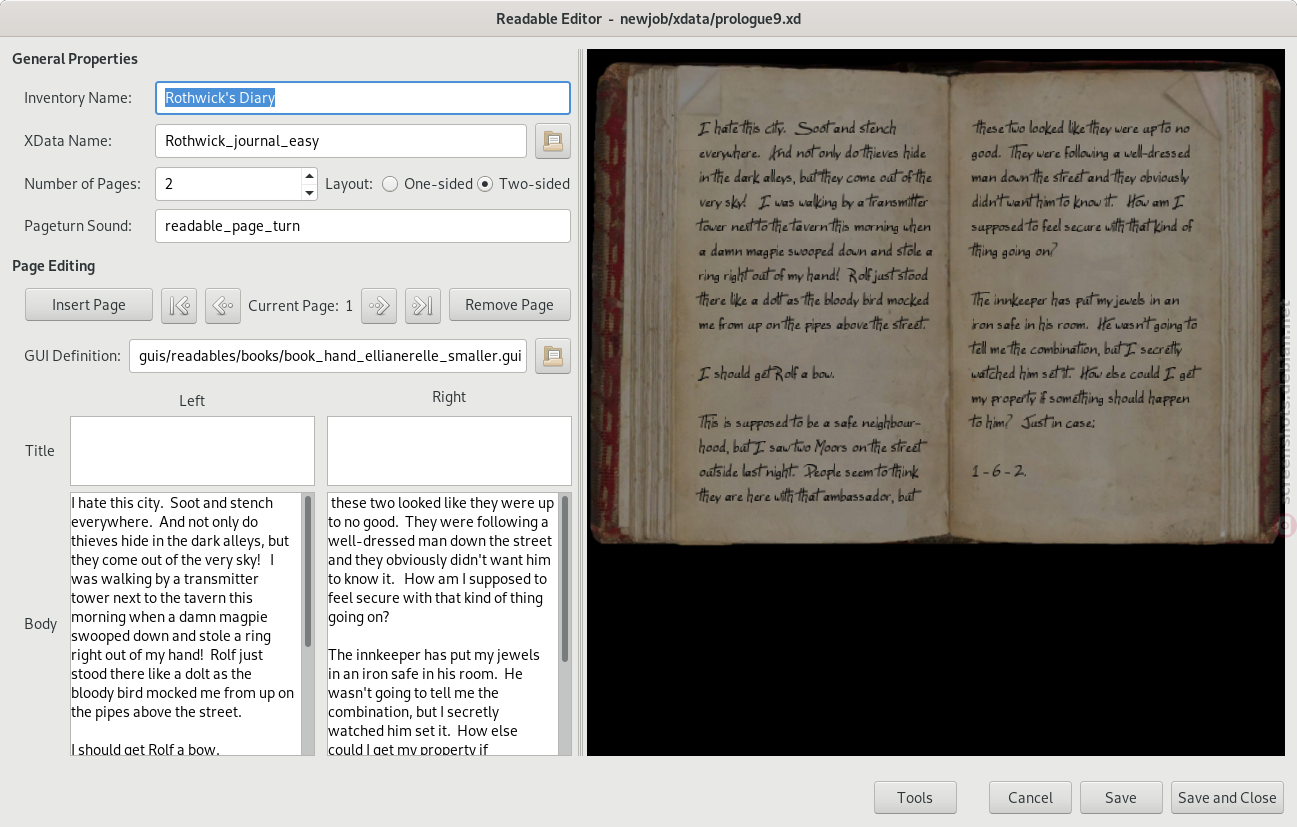Image resolution: width=1297 pixels, height=827 pixels.
Task: Click the 'Layout:' label
Action: tap(349, 184)
